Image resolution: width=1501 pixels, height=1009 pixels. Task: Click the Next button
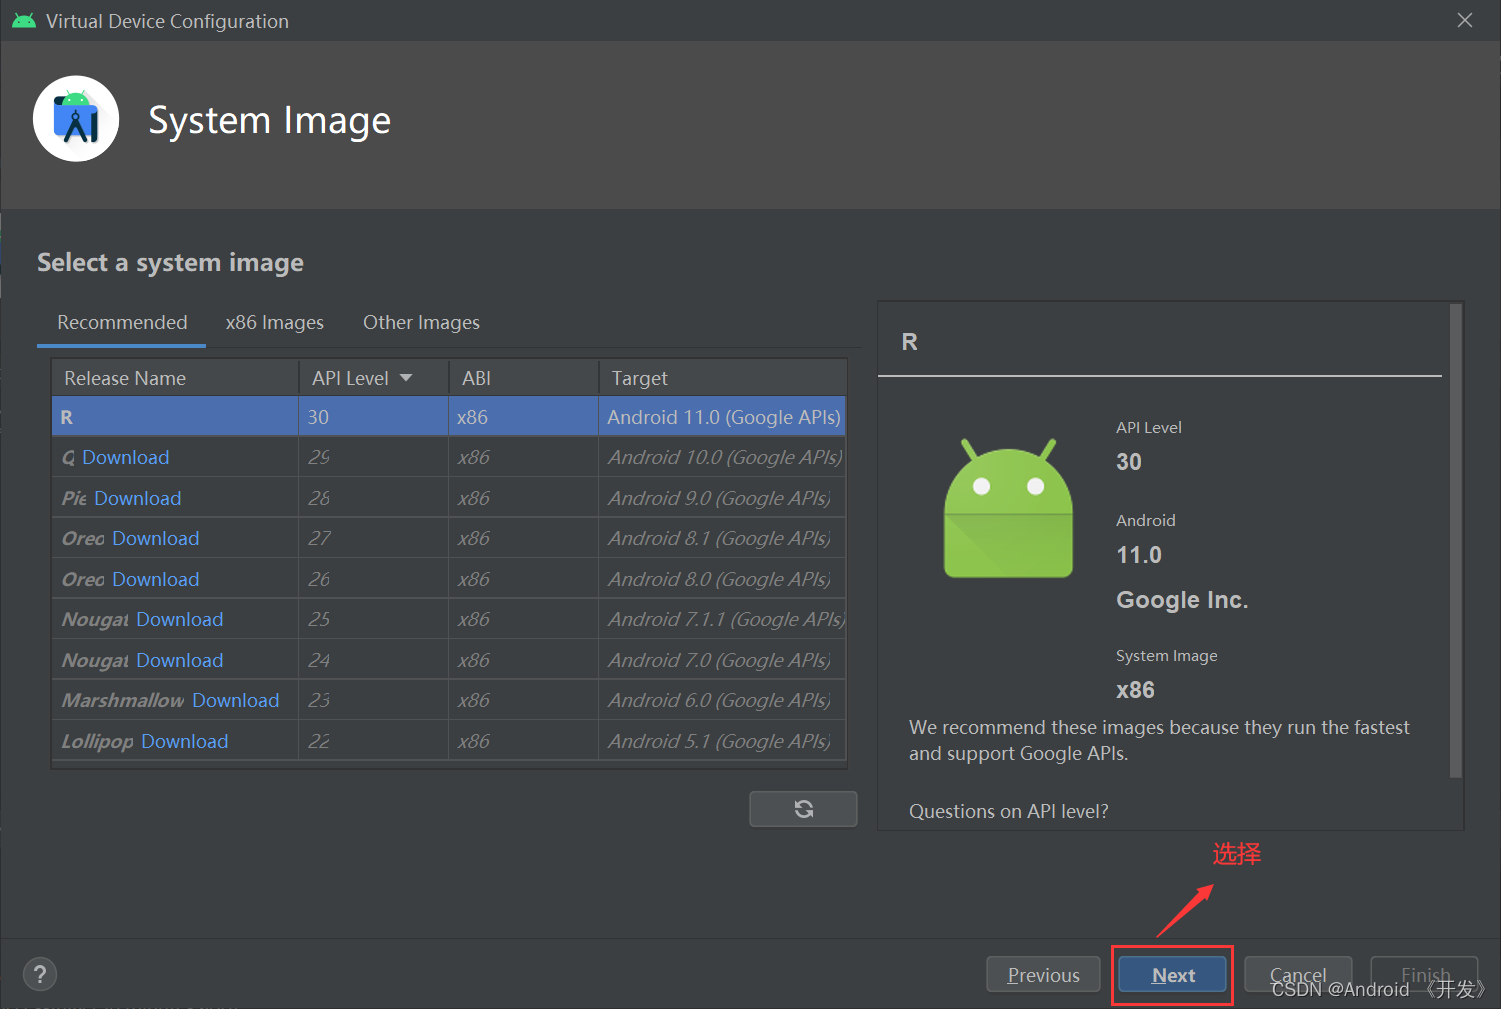(x=1173, y=975)
